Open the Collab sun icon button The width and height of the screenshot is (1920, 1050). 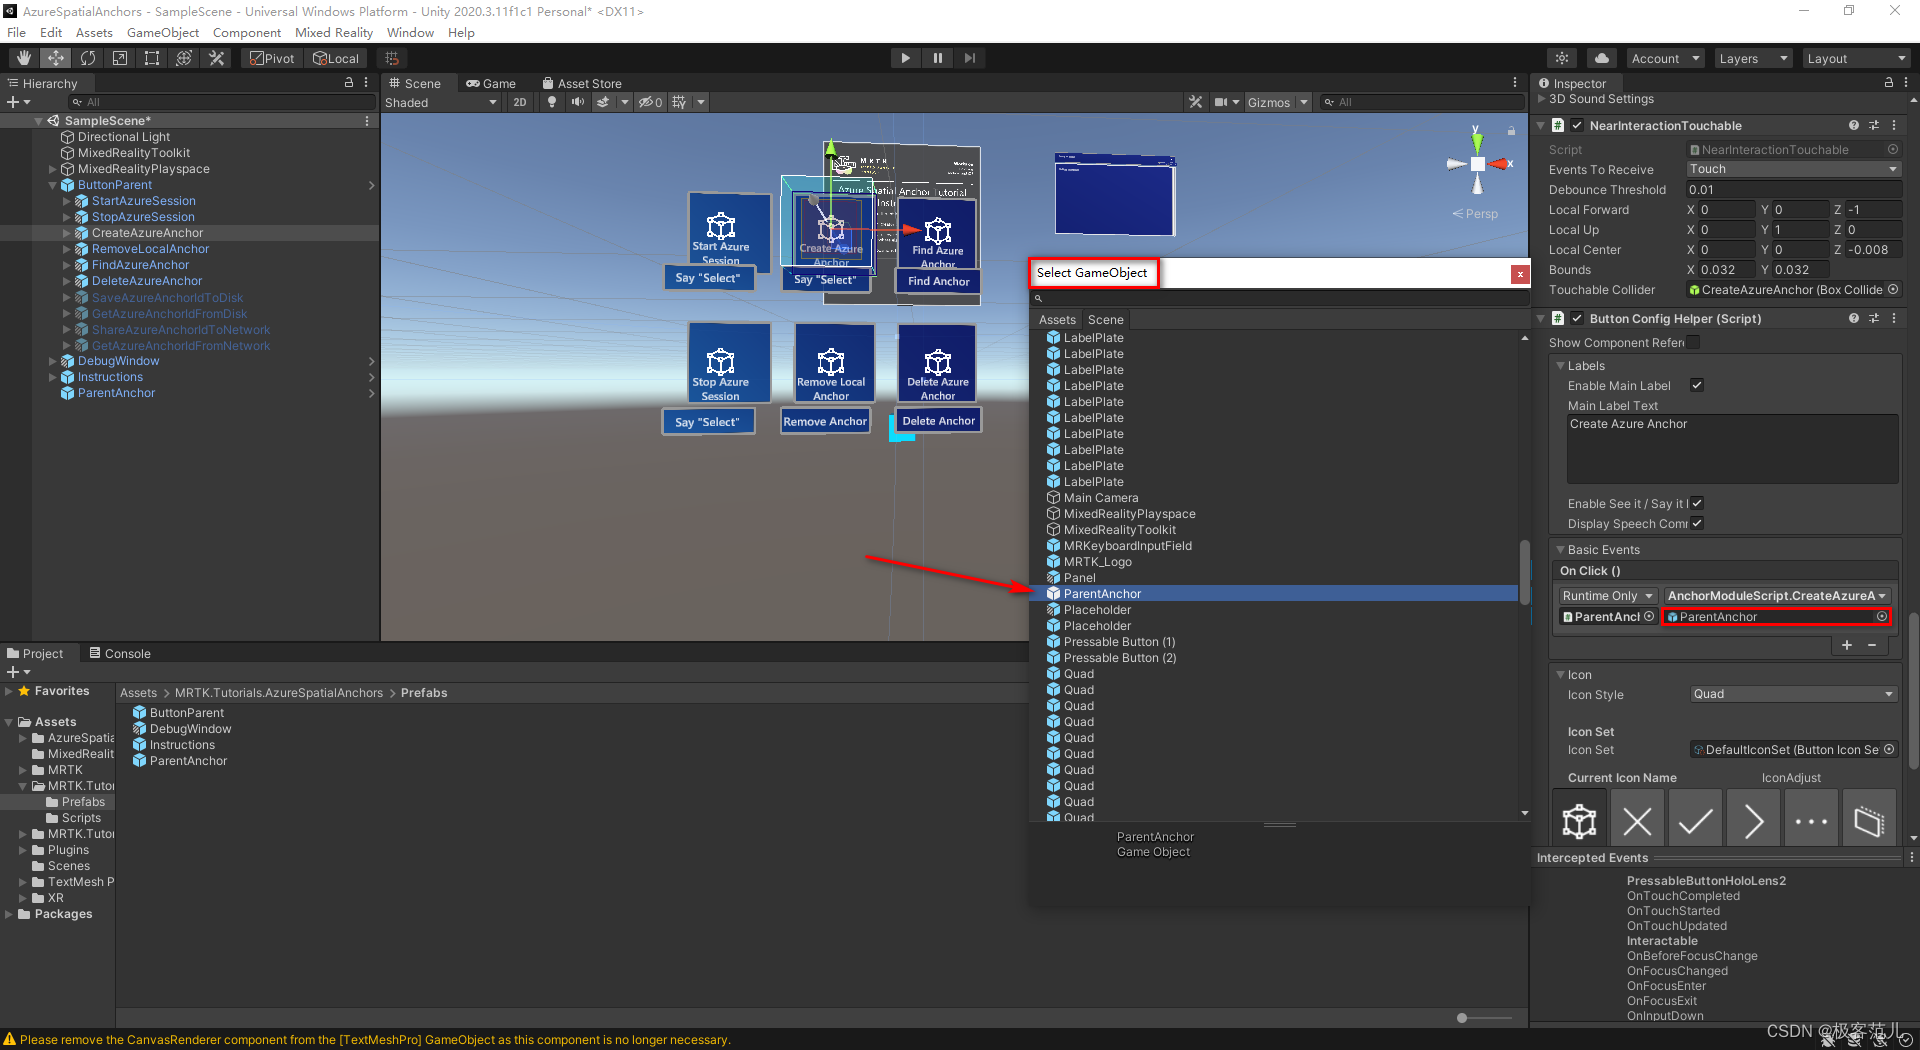[1562, 58]
